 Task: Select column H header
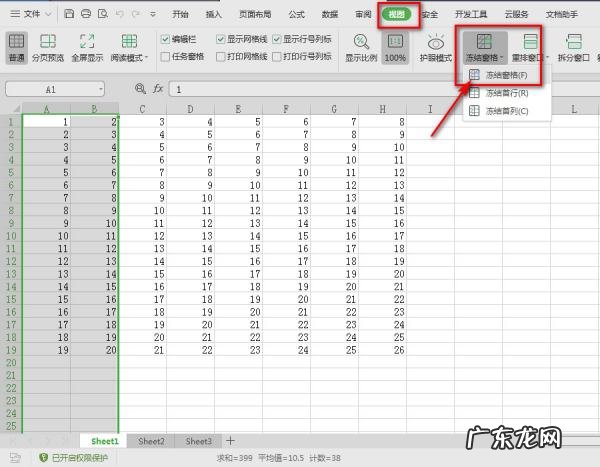click(x=382, y=109)
